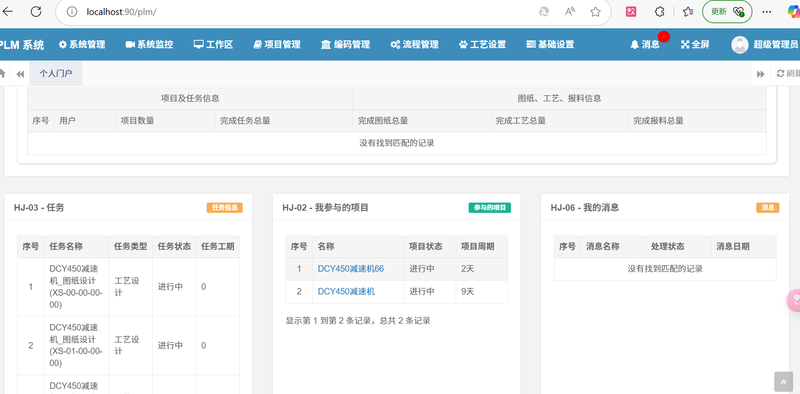Go back in browser history
The width and height of the screenshot is (800, 394).
pyautogui.click(x=7, y=12)
